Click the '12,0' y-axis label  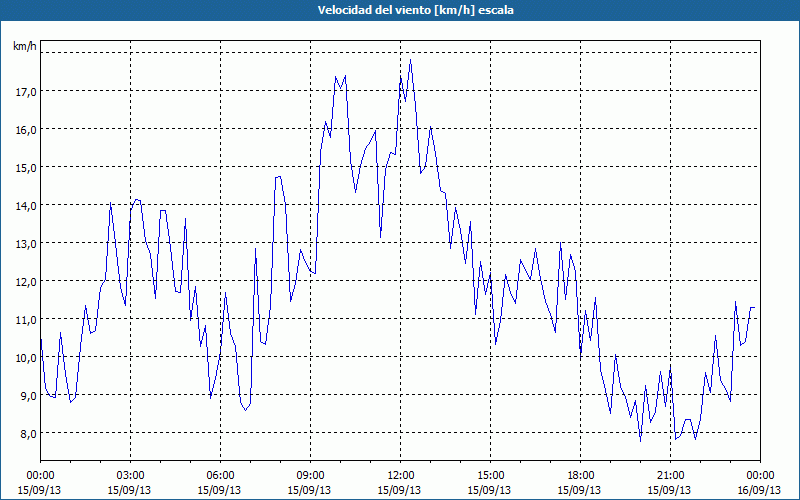pyautogui.click(x=26, y=282)
